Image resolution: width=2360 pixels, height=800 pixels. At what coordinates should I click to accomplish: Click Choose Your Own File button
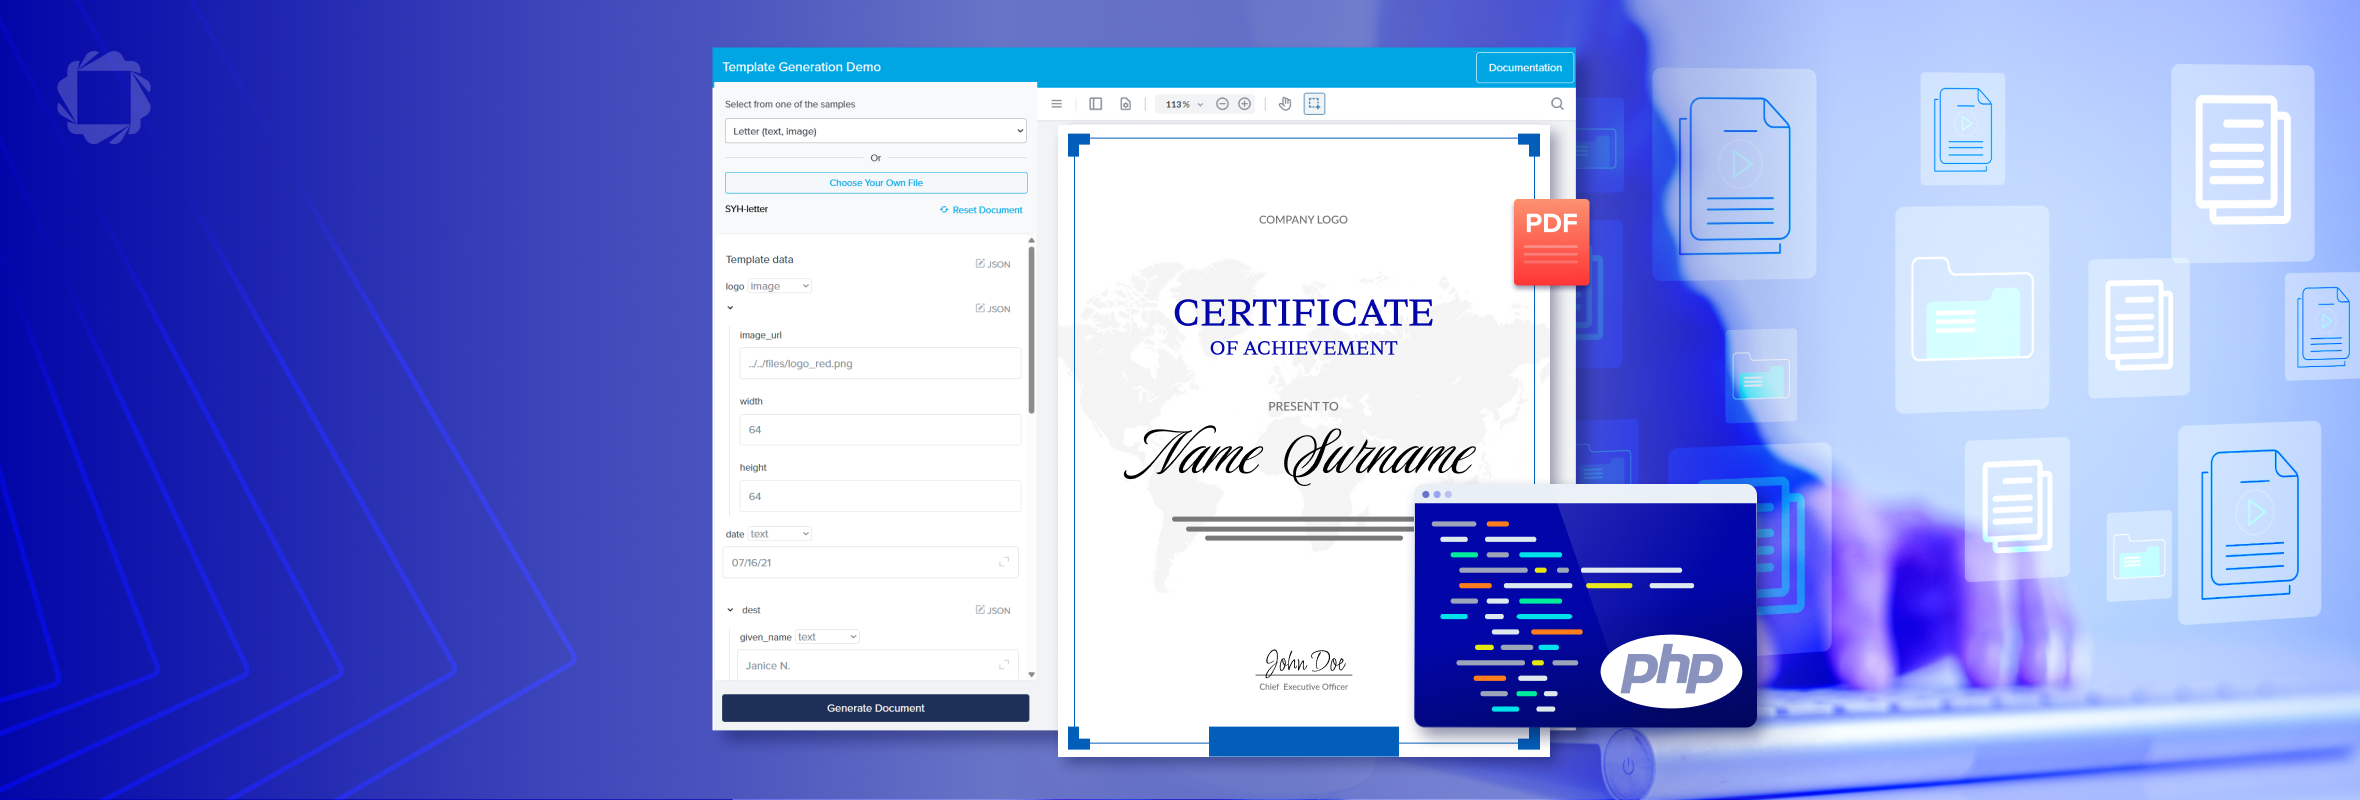coord(876,183)
